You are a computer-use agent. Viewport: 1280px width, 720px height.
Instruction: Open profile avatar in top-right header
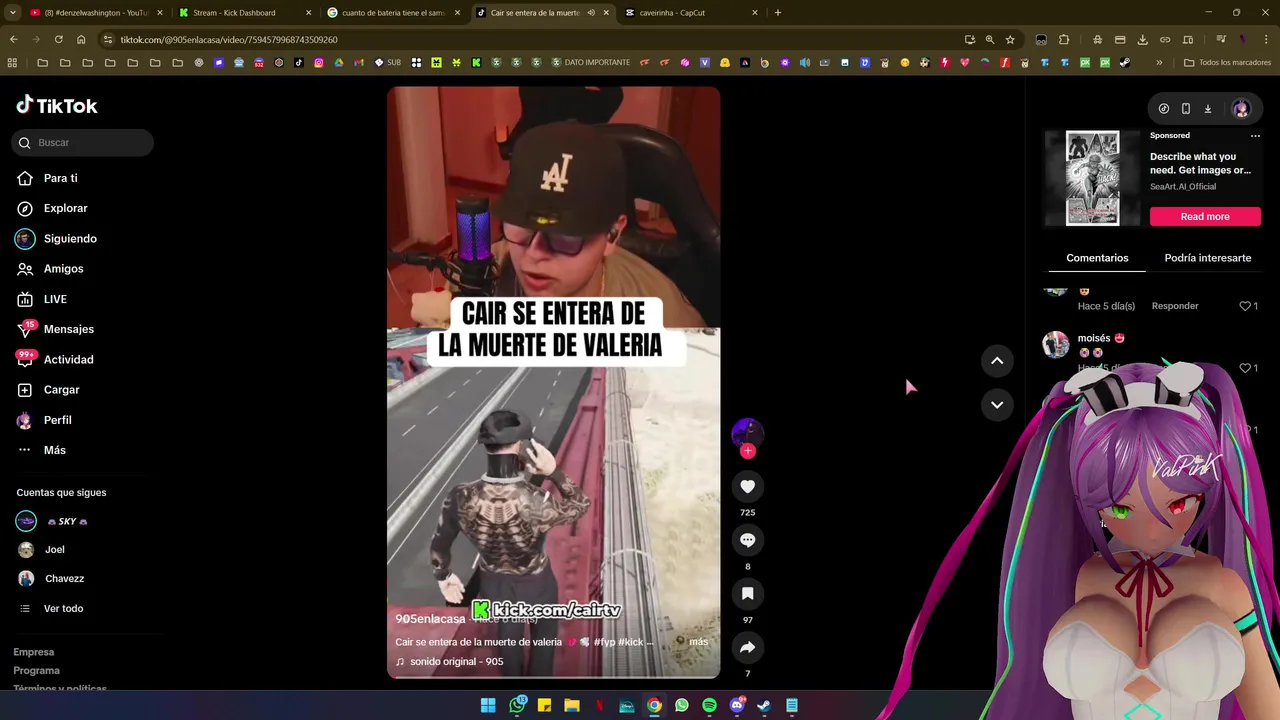(x=1241, y=109)
